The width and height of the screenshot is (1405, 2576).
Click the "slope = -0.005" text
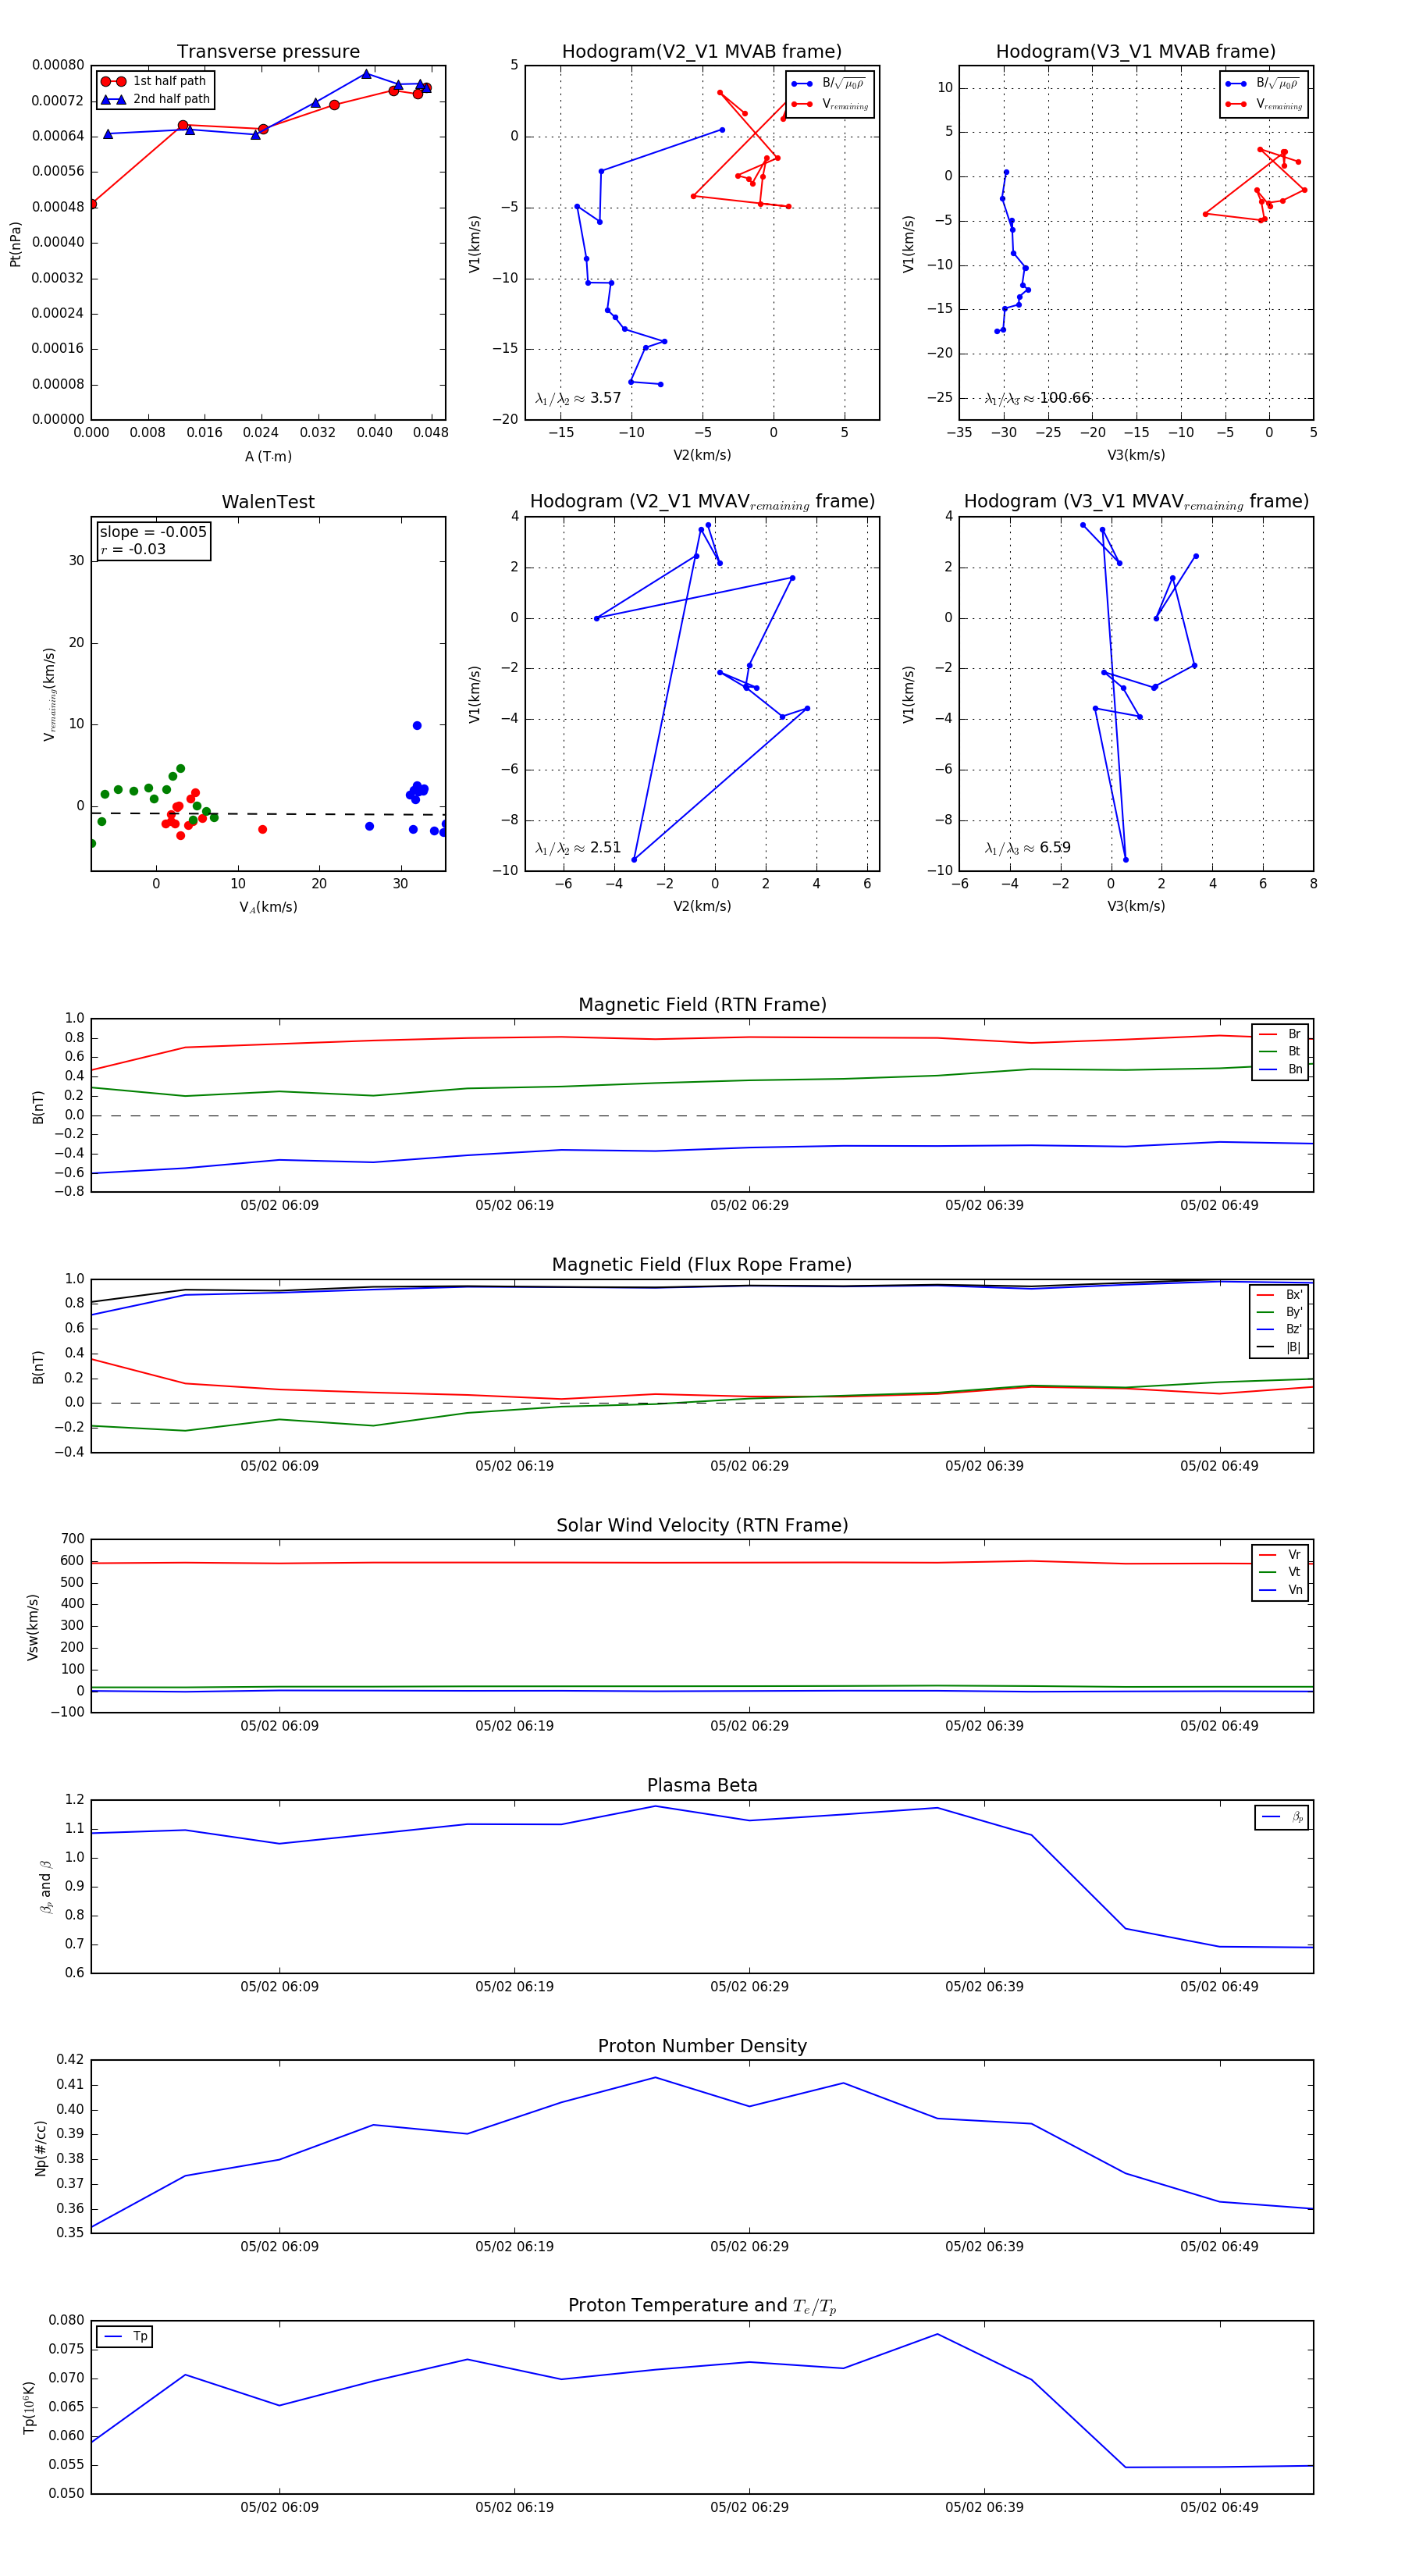pyautogui.click(x=153, y=532)
